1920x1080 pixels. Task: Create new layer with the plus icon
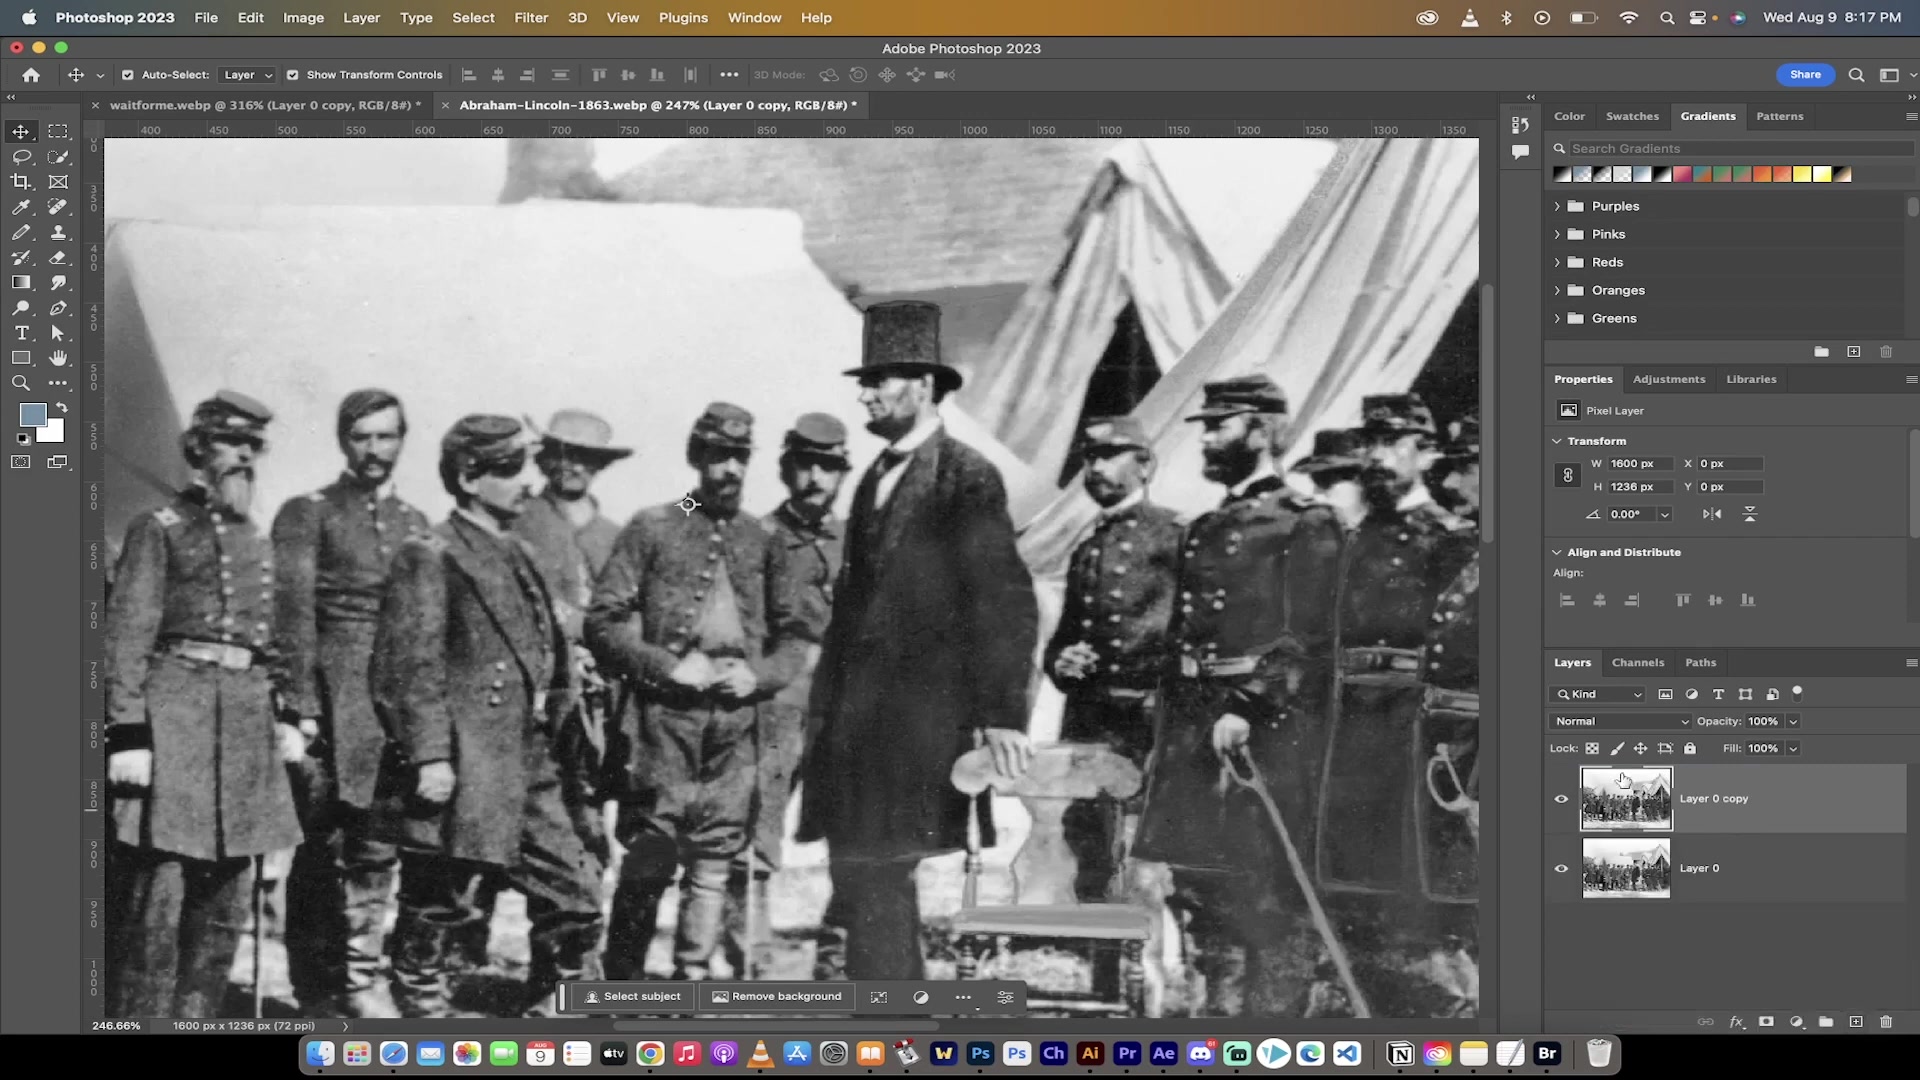pos(1856,1022)
